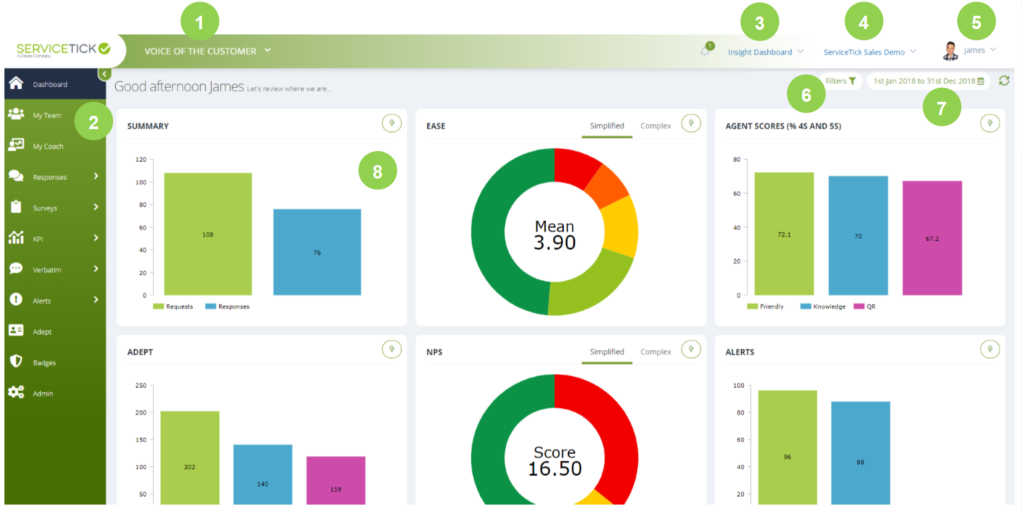Click the Responses chat bubbles icon
Viewport: 1022px width, 512px height.
point(16,176)
